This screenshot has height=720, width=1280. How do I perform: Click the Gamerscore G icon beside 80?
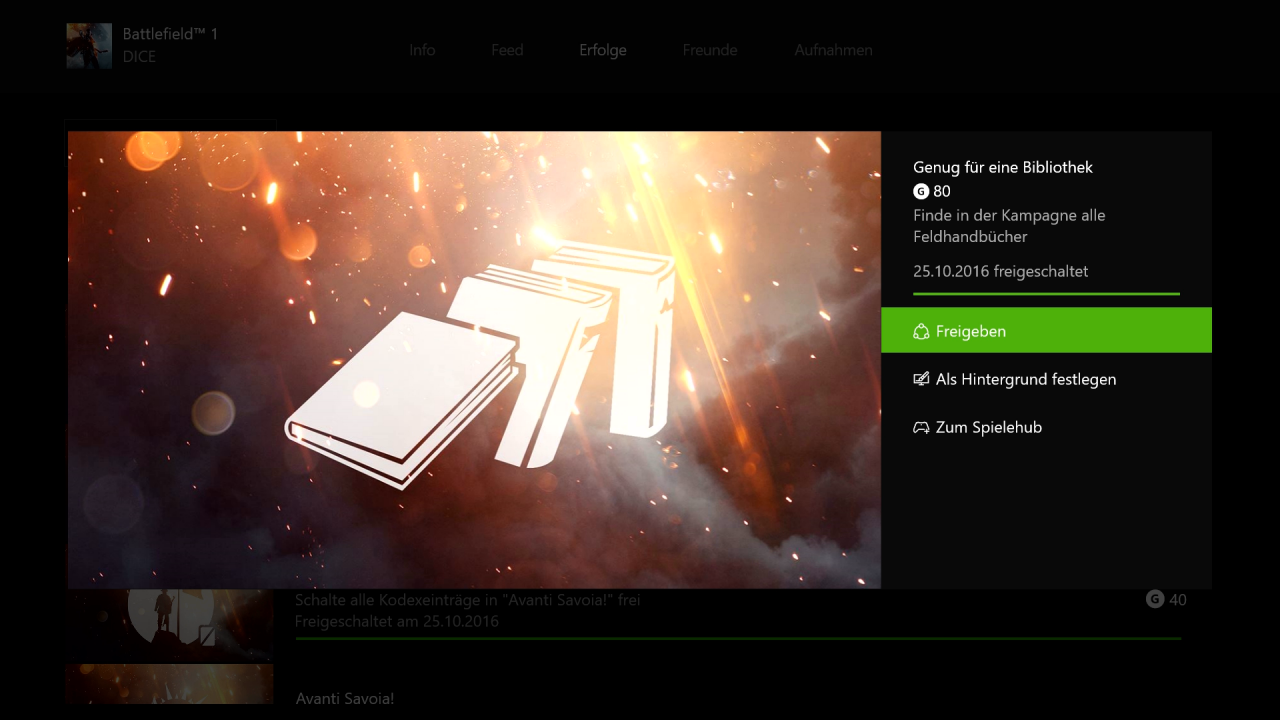pyautogui.click(x=921, y=191)
